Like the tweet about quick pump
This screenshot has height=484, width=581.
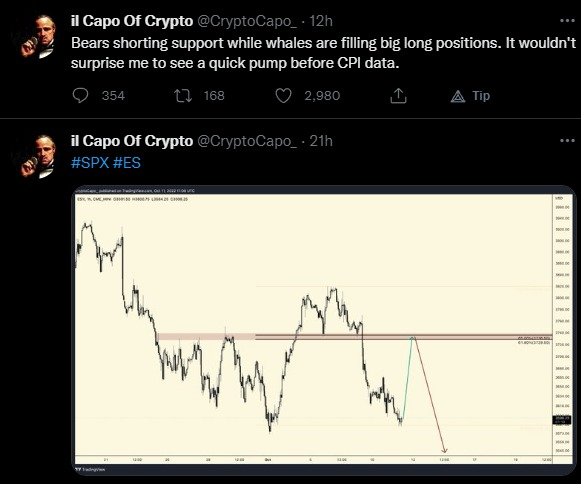point(283,96)
